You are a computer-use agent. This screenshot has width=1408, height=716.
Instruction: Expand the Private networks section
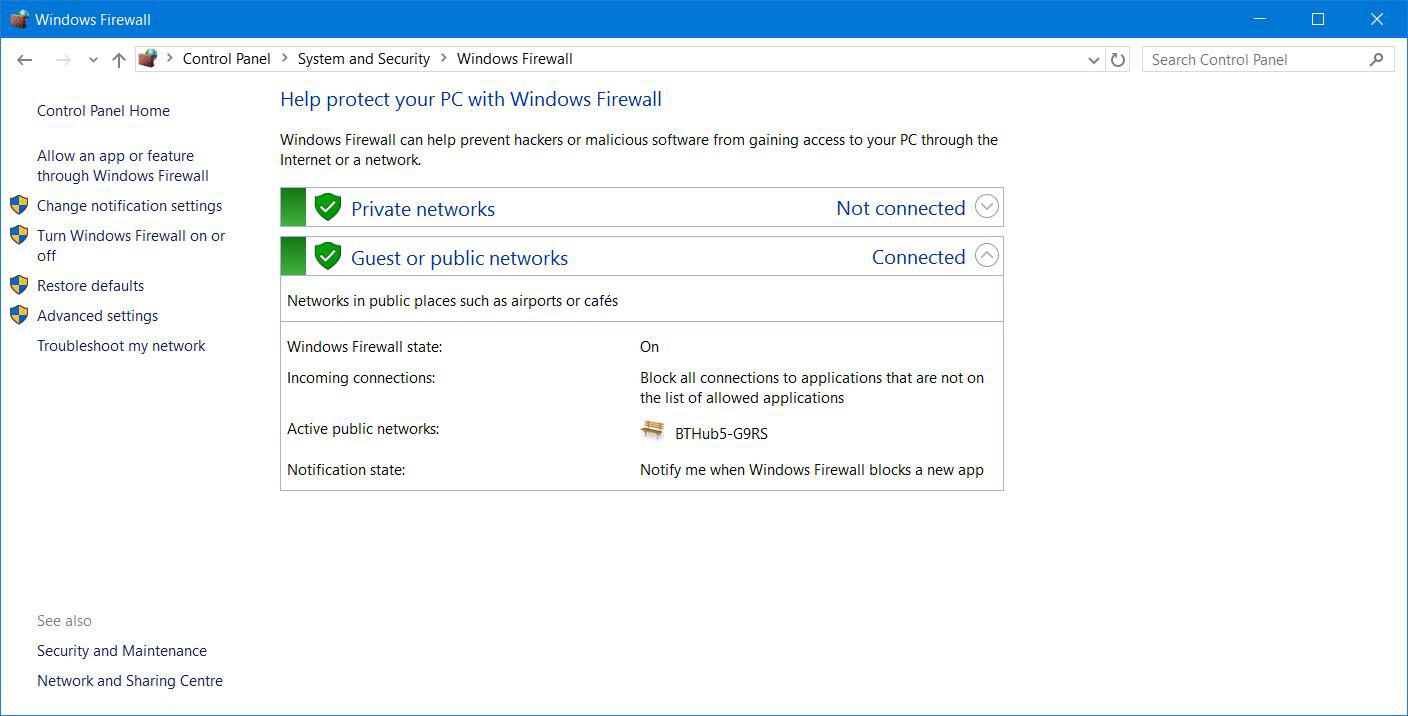point(987,207)
